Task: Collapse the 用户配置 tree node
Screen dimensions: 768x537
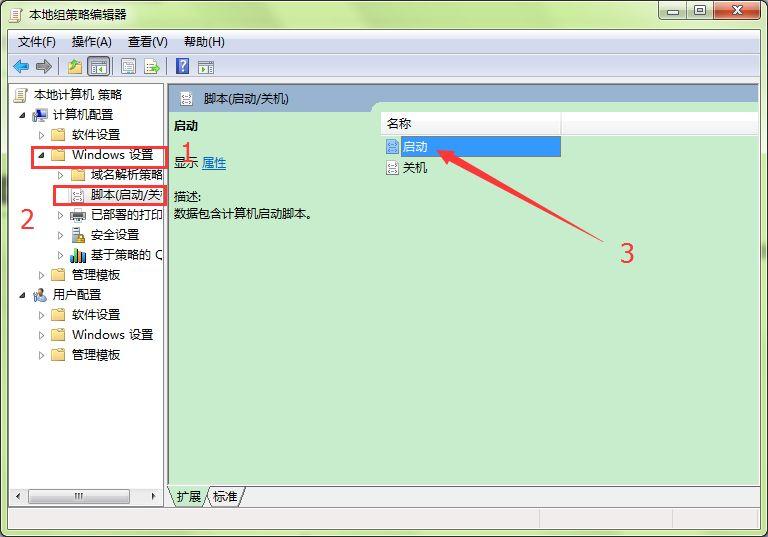Action: click(x=22, y=295)
